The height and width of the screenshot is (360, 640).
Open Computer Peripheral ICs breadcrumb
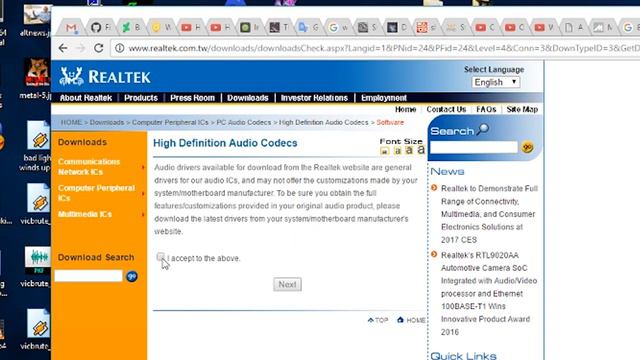click(170, 122)
